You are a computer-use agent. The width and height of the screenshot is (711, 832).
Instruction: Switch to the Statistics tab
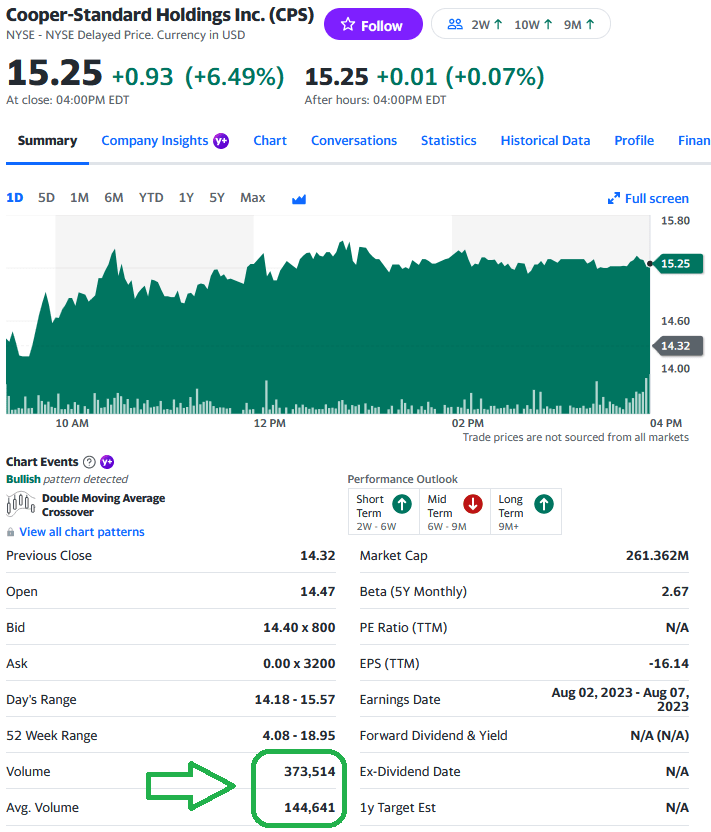click(x=448, y=141)
